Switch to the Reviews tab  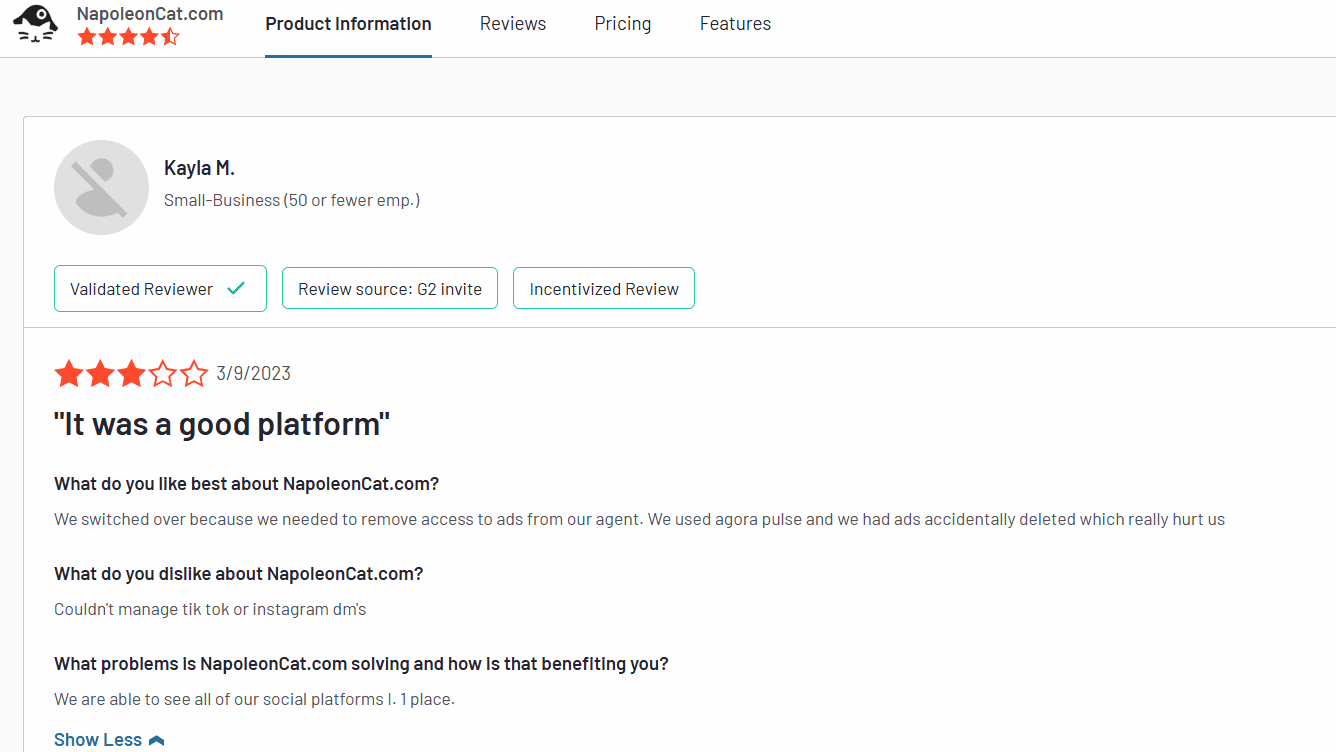pyautogui.click(x=513, y=24)
